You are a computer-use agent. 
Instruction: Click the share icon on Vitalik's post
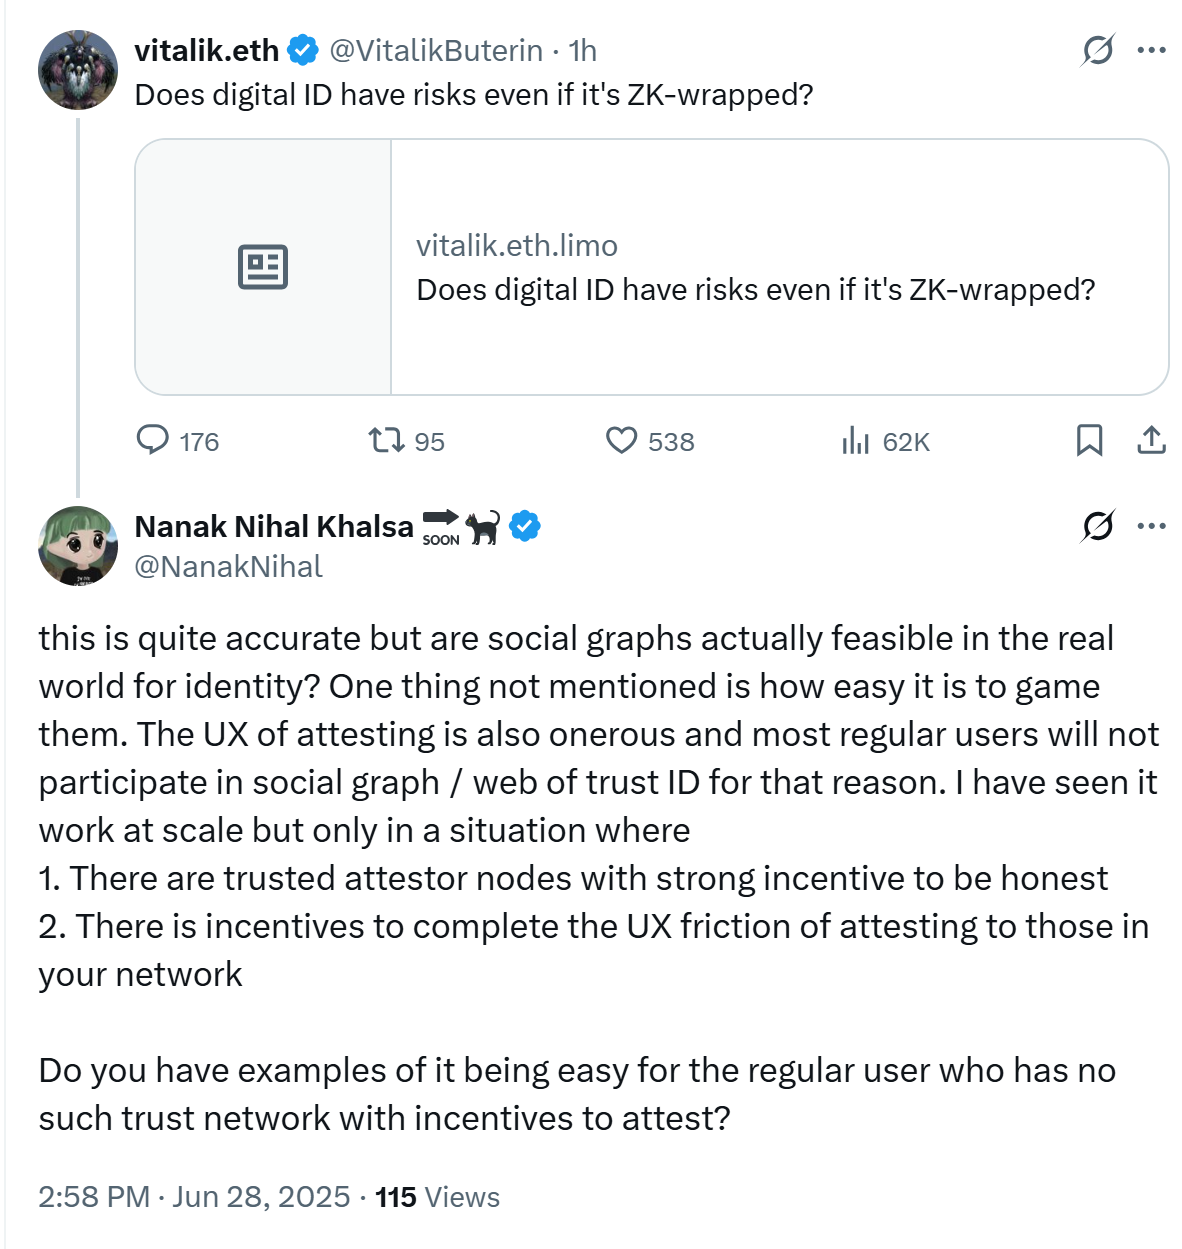1152,441
